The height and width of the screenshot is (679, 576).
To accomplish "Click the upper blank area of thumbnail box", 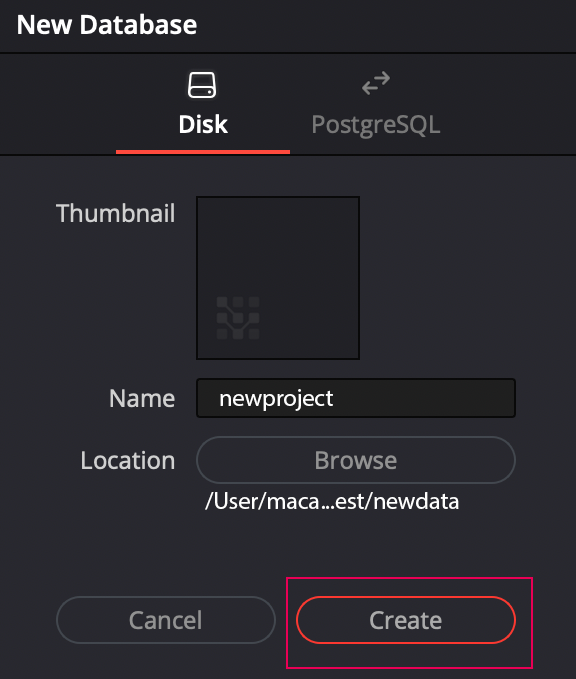I will [278, 242].
